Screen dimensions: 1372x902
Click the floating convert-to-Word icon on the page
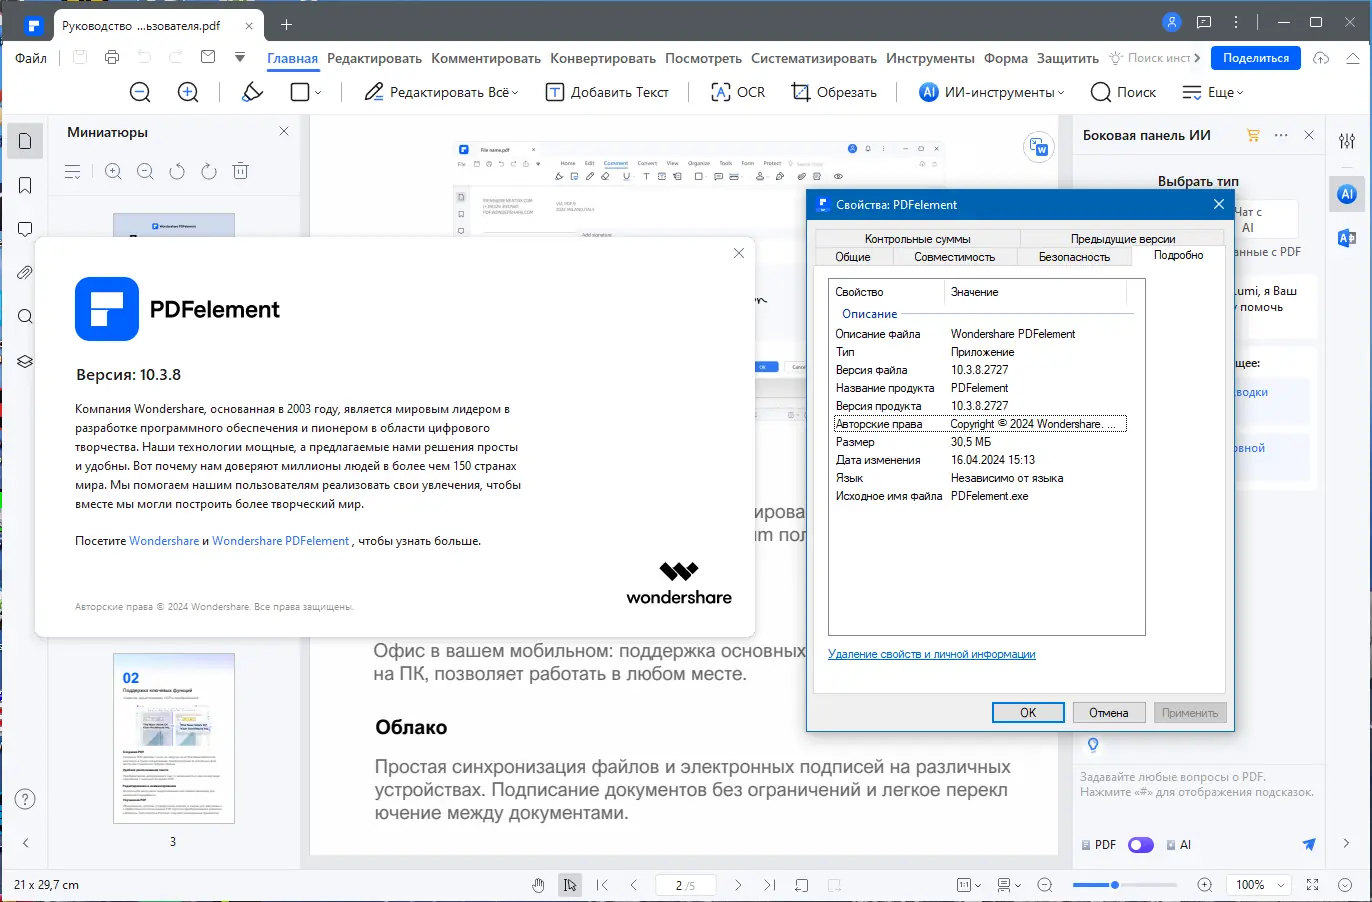click(x=1040, y=148)
